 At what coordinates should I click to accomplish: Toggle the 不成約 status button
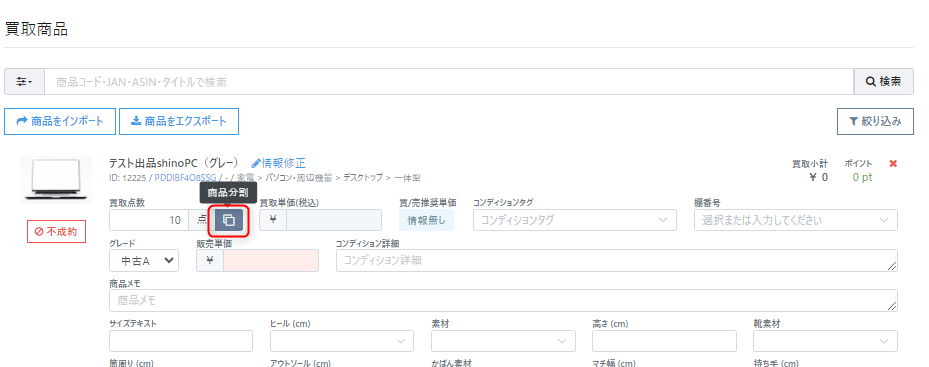coord(56,231)
